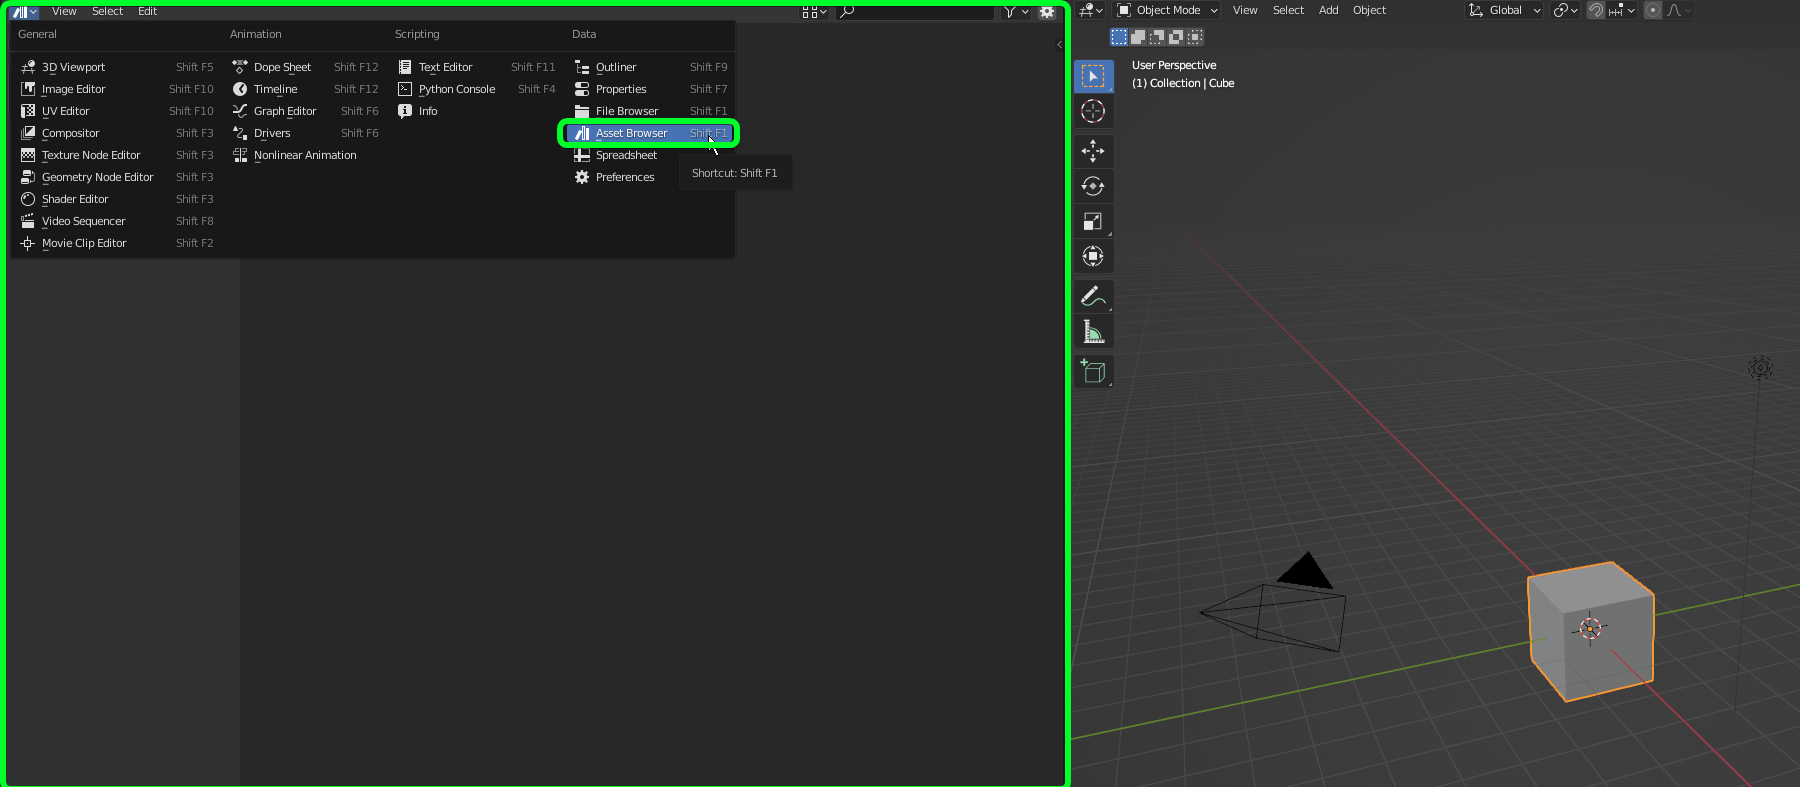Image resolution: width=1800 pixels, height=787 pixels.
Task: Open Select menu in asset browser header
Action: click(x=107, y=11)
